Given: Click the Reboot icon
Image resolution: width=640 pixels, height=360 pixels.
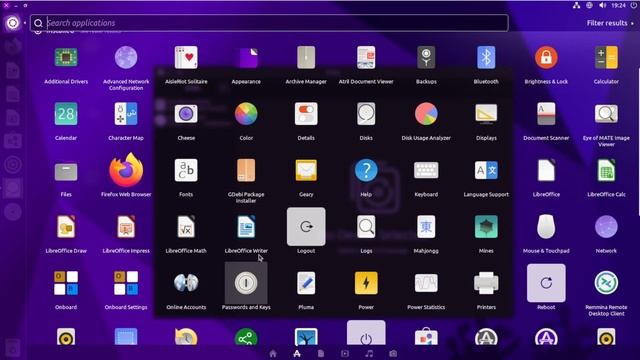Looking at the screenshot, I should pyautogui.click(x=546, y=283).
